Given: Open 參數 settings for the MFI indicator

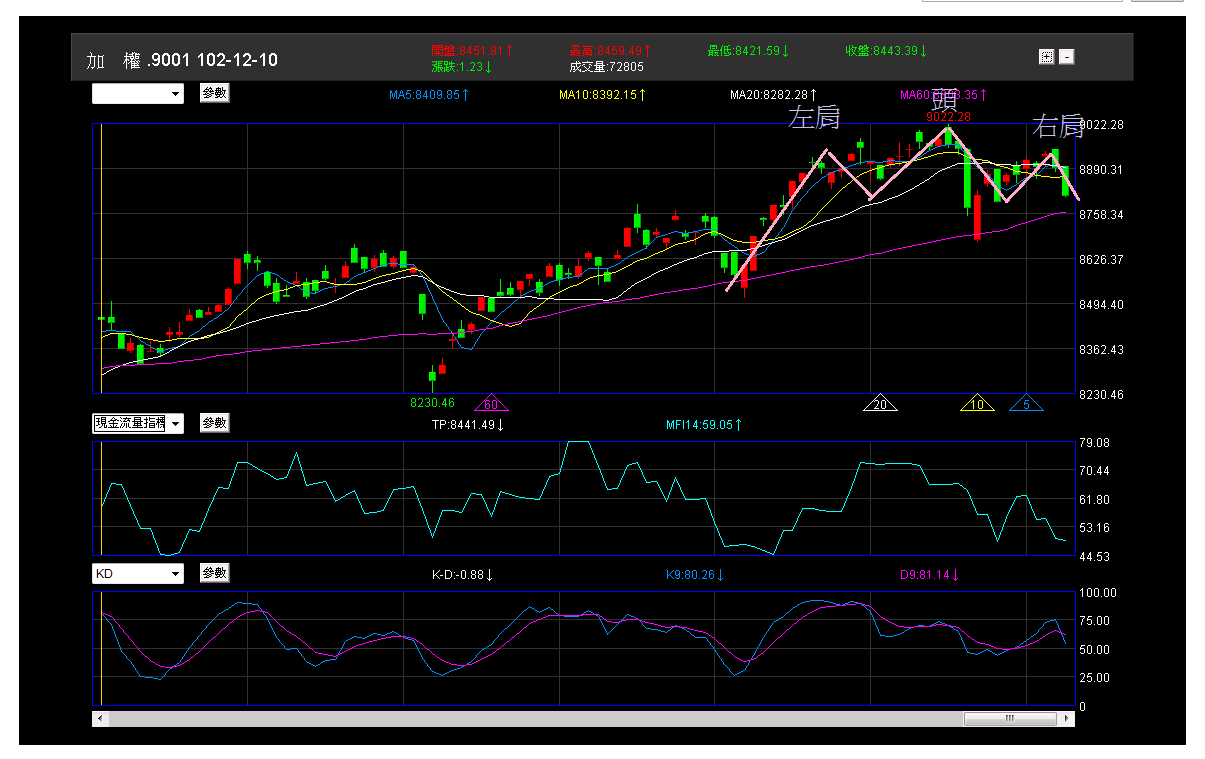Looking at the screenshot, I should [214, 423].
